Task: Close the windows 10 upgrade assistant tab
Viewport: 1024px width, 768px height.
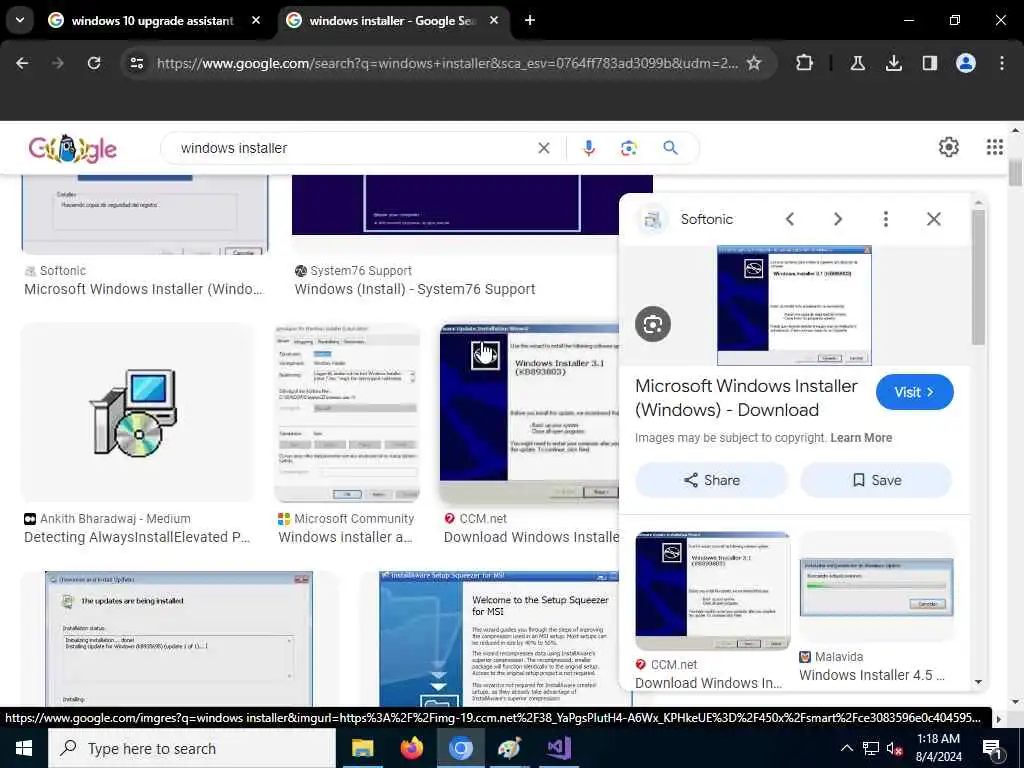Action: point(256,21)
